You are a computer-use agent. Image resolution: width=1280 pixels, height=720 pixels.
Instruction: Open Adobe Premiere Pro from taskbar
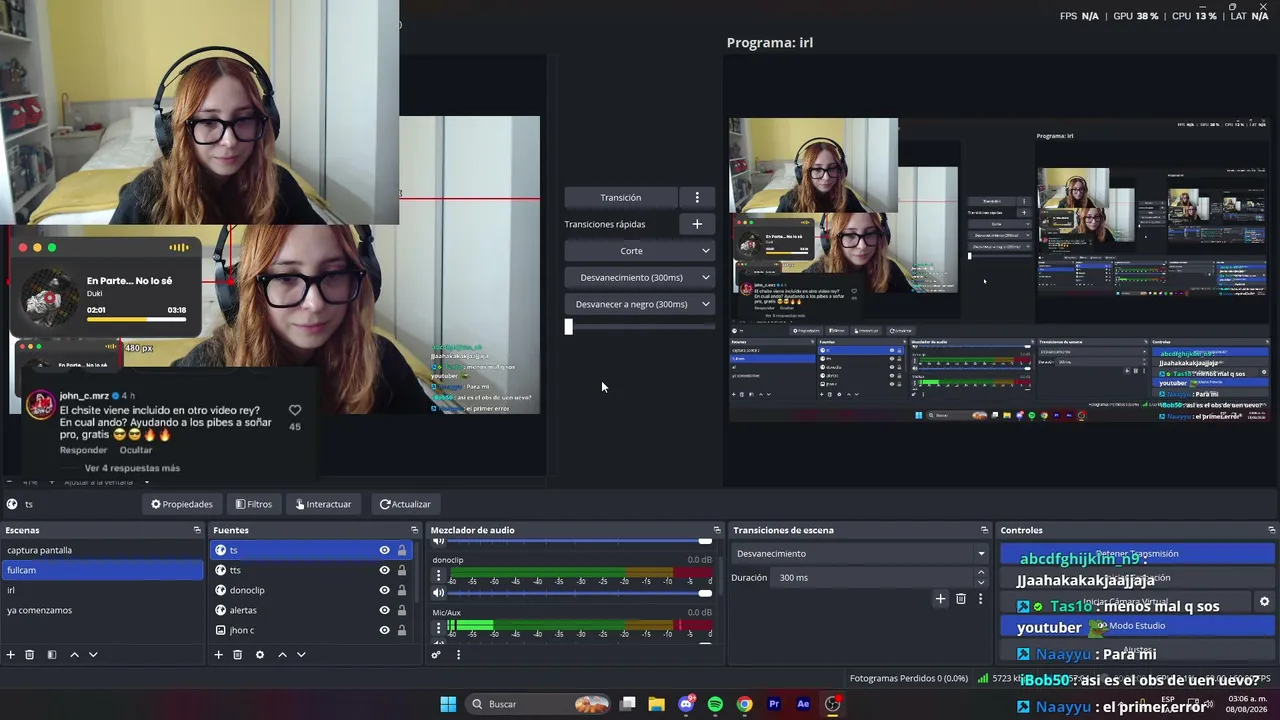[x=773, y=704]
